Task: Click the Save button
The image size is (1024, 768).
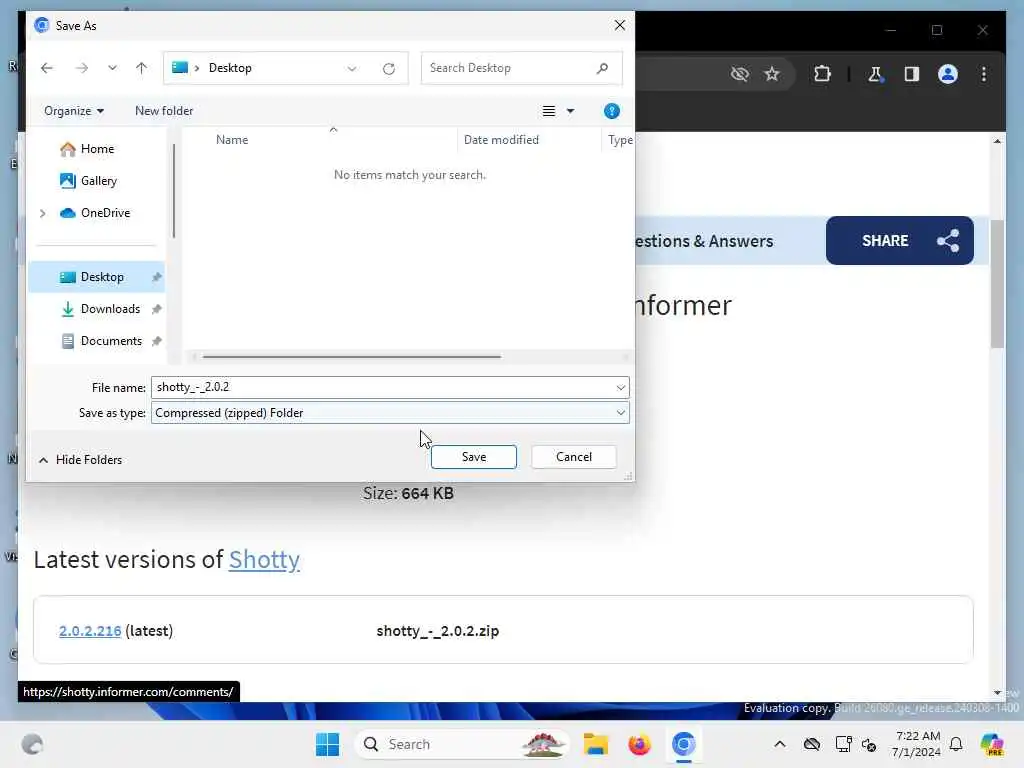Action: coord(473,456)
